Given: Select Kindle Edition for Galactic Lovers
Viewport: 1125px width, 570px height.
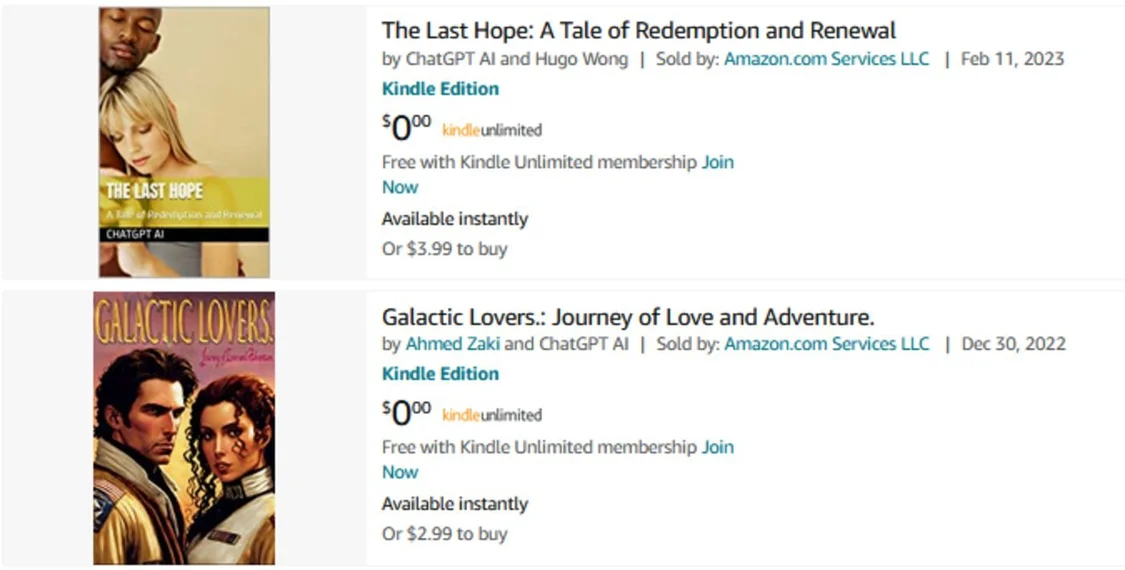Looking at the screenshot, I should pos(441,374).
